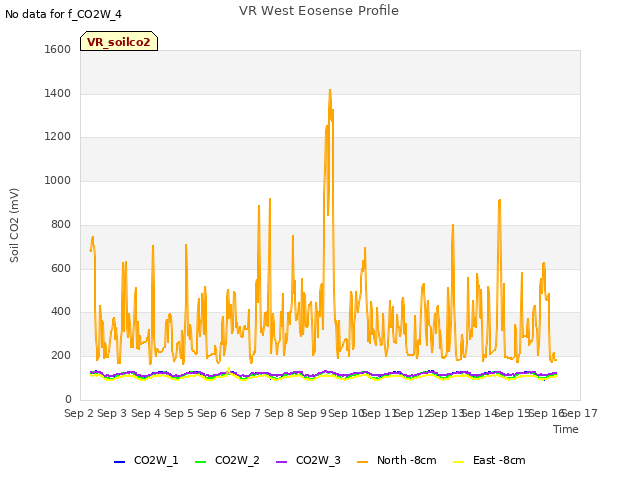This screenshot has height=480, width=640.
Task: Click the 1000 y-axis tick label
Action: [58, 180]
